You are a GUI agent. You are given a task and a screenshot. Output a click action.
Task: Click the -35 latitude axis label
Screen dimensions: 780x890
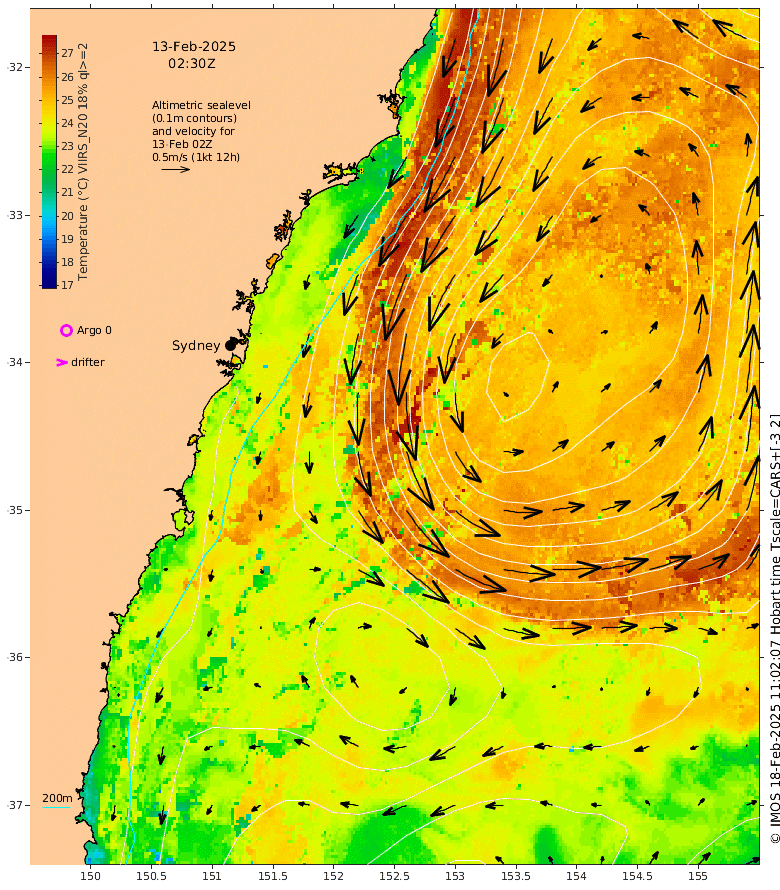tap(15, 510)
